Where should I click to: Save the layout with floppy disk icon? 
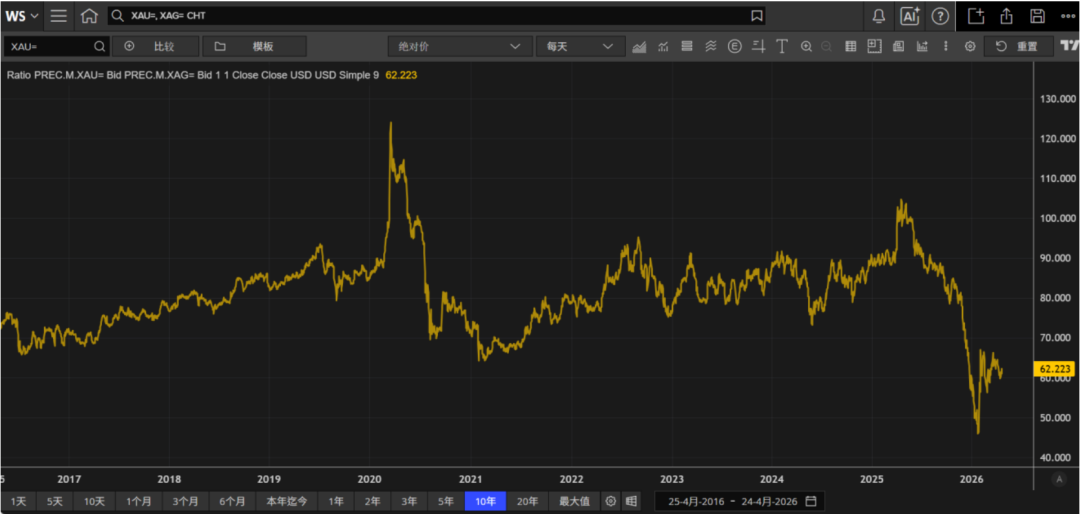tap(1037, 16)
